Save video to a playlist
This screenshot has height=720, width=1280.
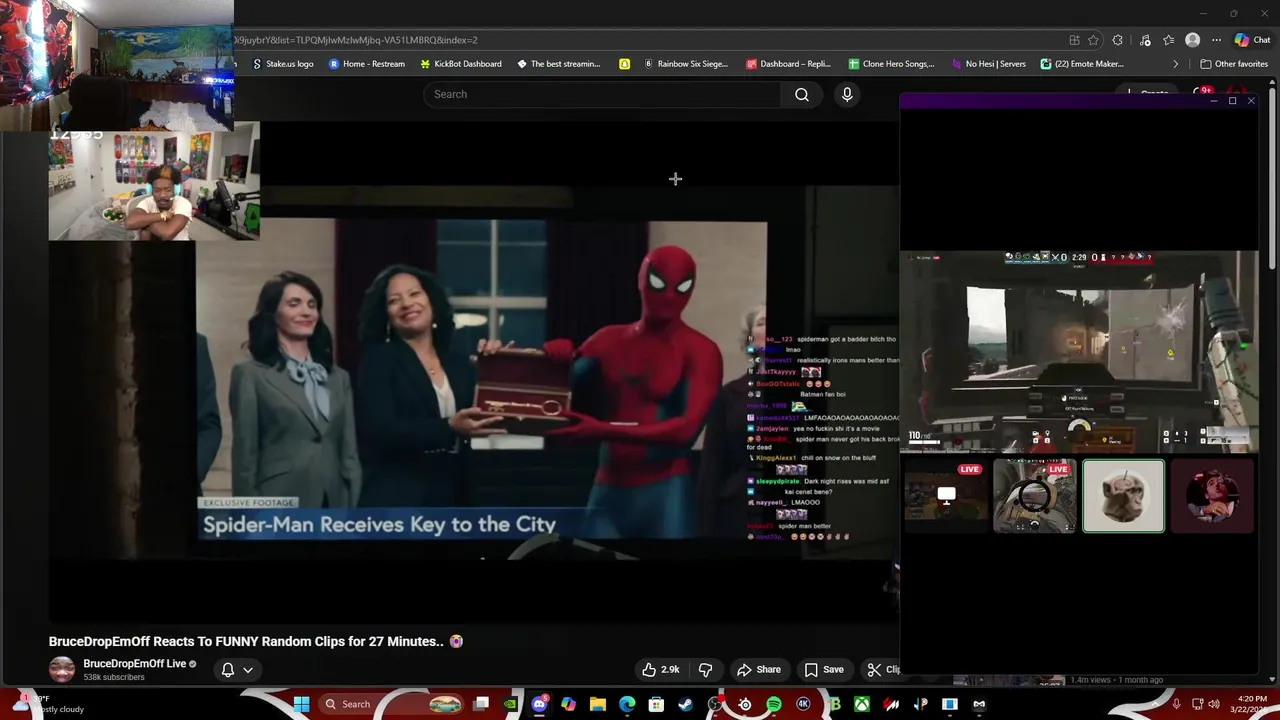[824, 669]
